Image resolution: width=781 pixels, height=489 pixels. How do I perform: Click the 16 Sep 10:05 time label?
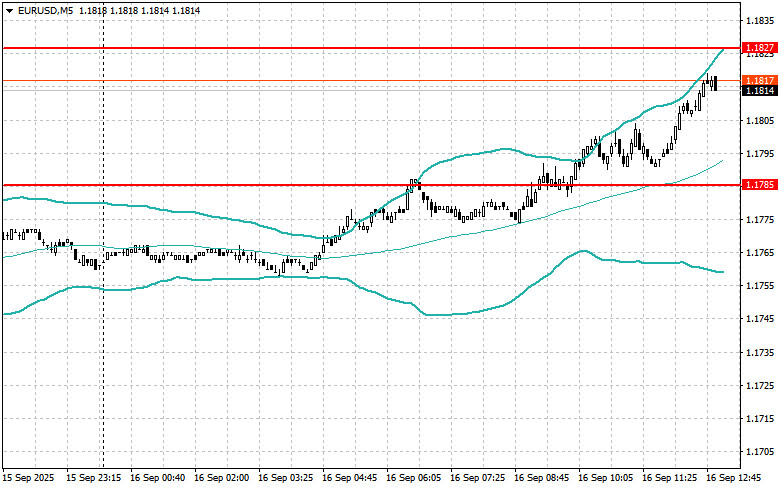(x=605, y=478)
